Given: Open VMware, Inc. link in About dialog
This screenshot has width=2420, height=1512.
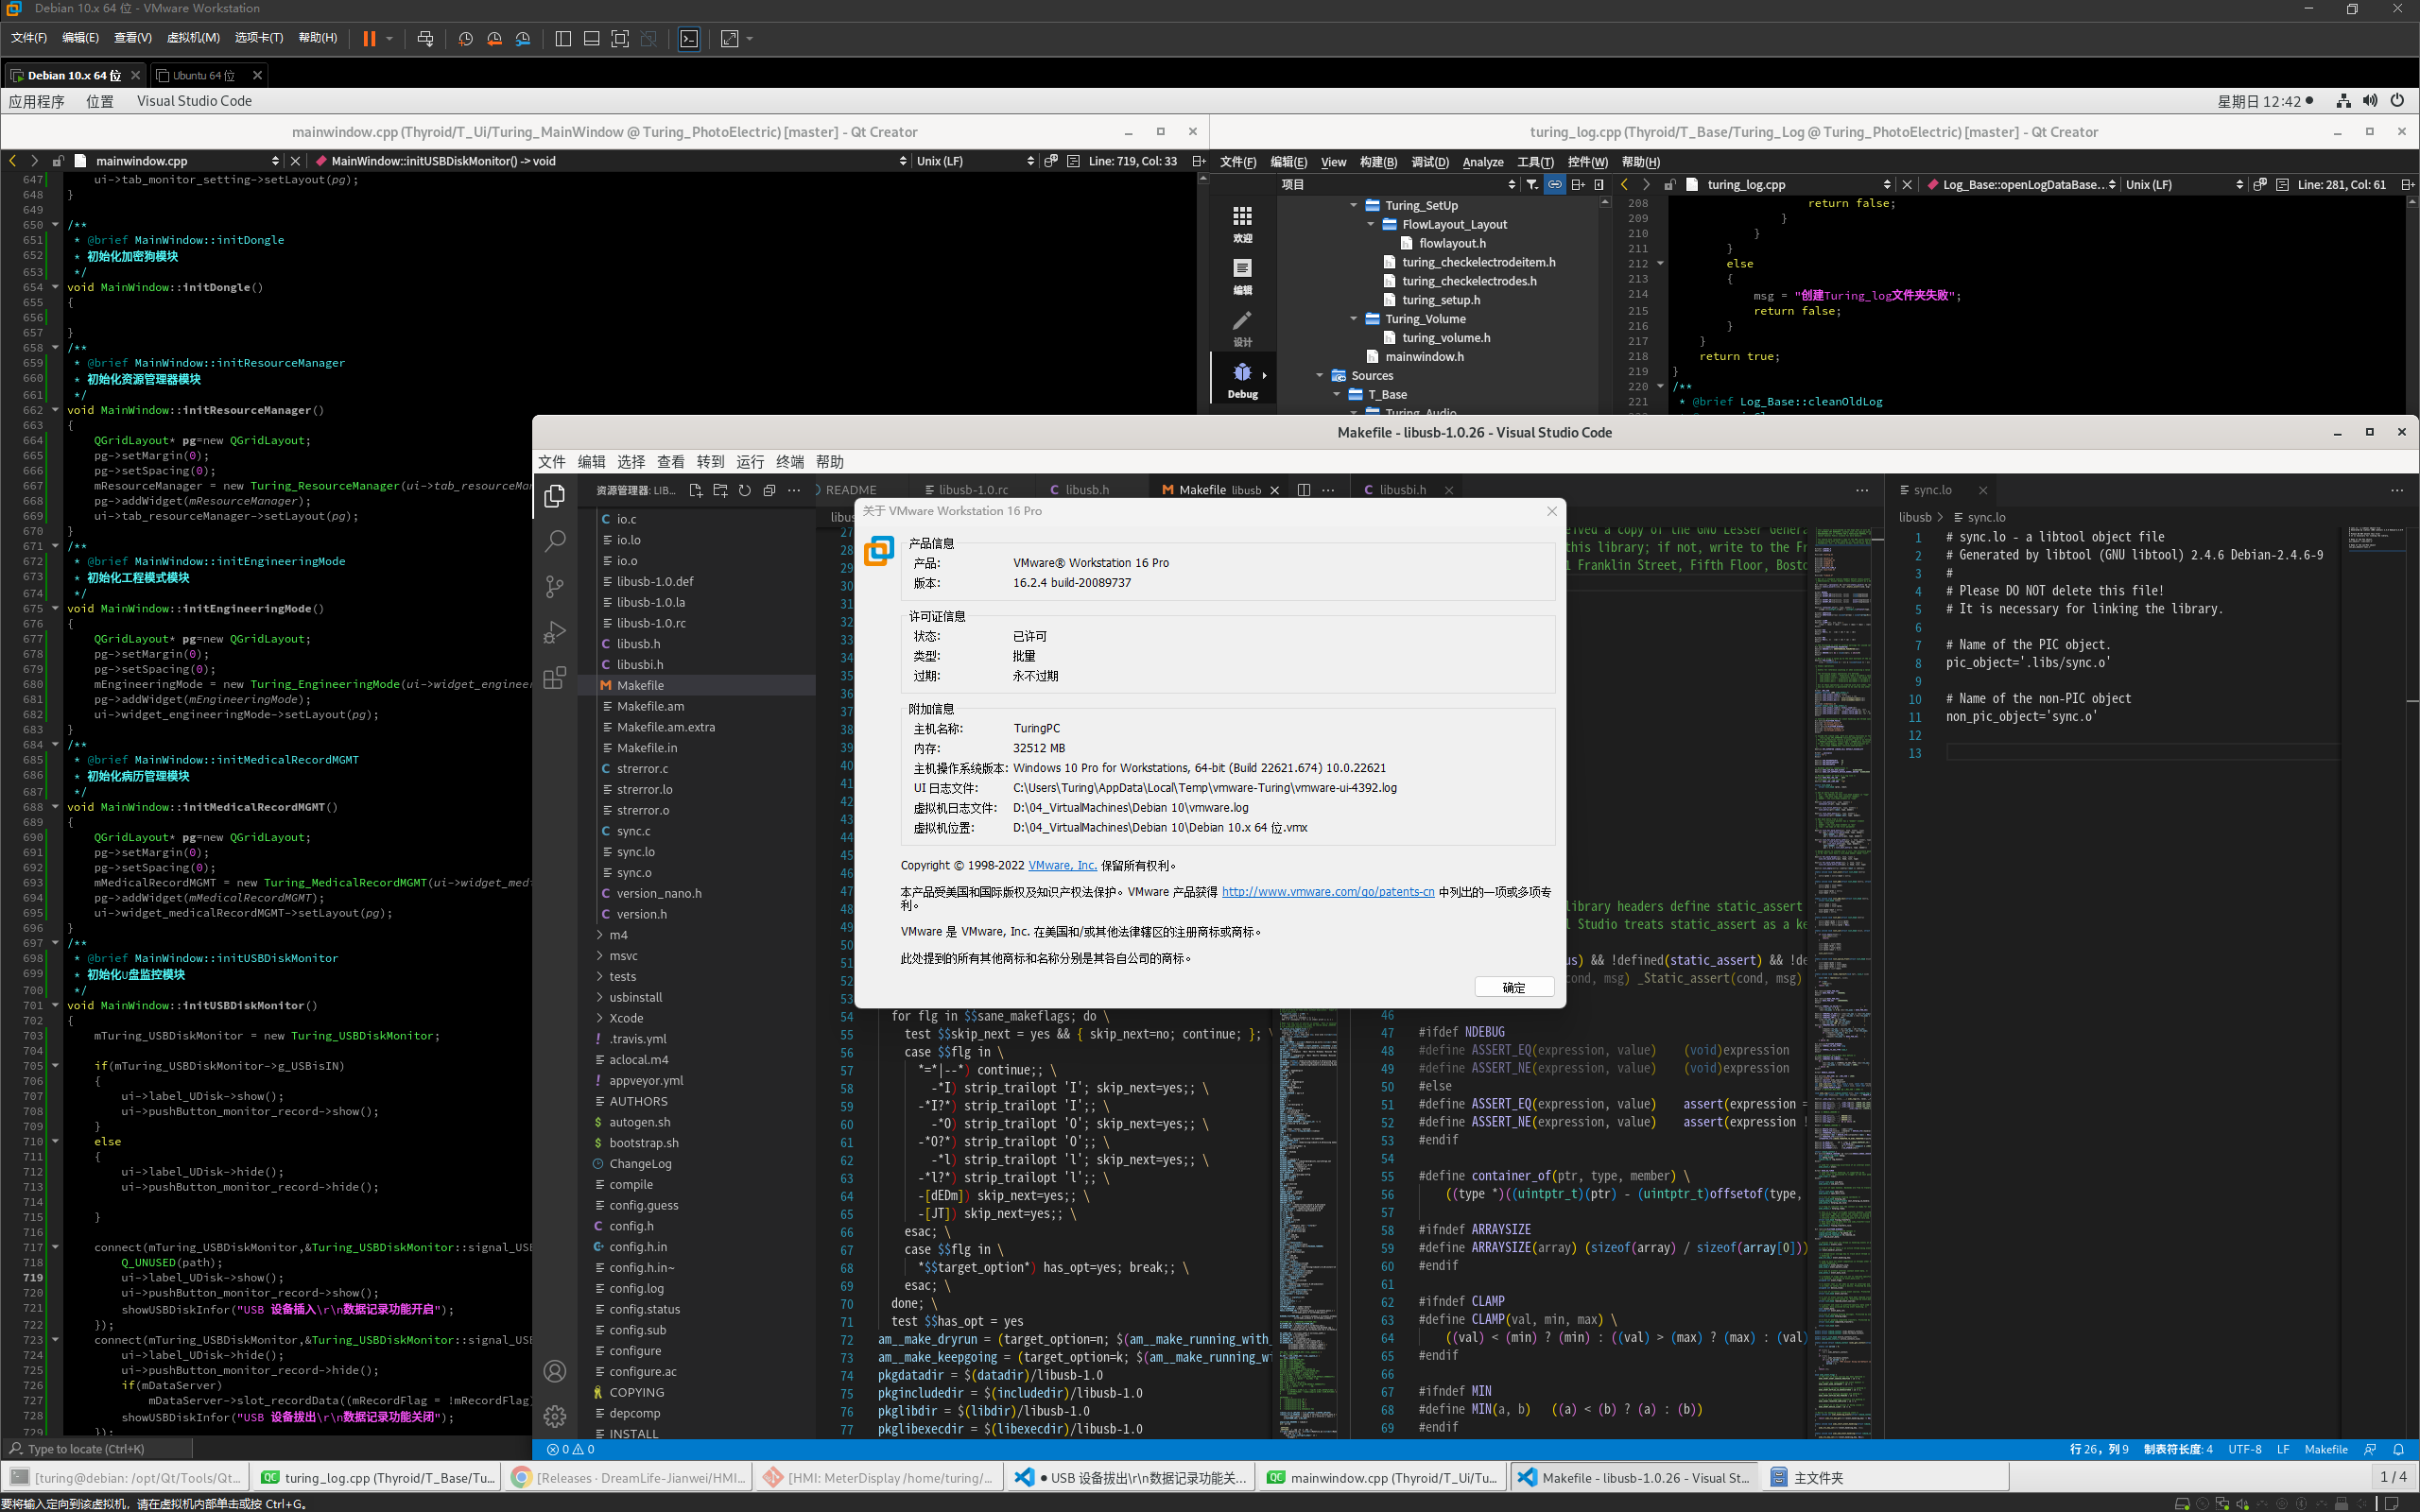Looking at the screenshot, I should [x=1062, y=866].
